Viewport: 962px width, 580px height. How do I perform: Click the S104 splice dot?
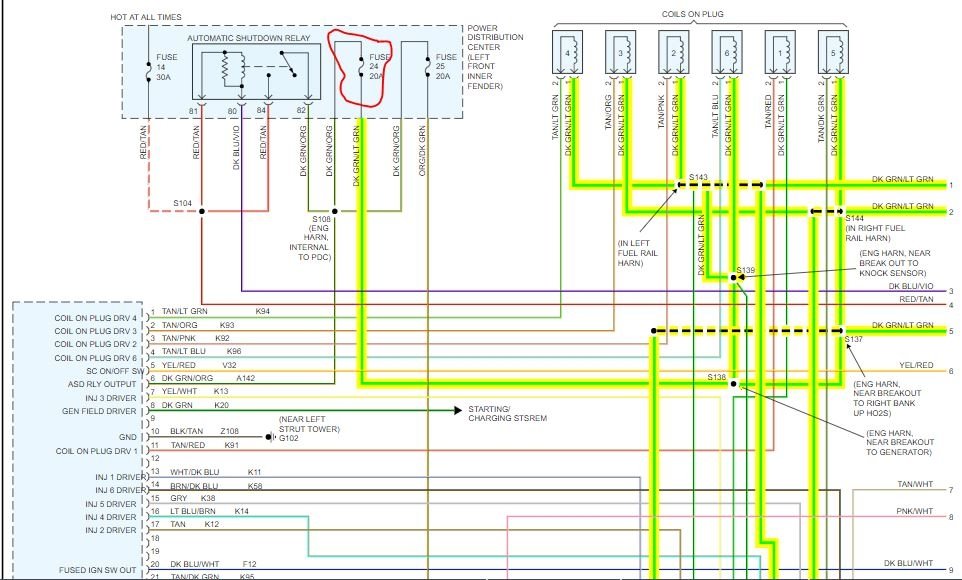[202, 211]
